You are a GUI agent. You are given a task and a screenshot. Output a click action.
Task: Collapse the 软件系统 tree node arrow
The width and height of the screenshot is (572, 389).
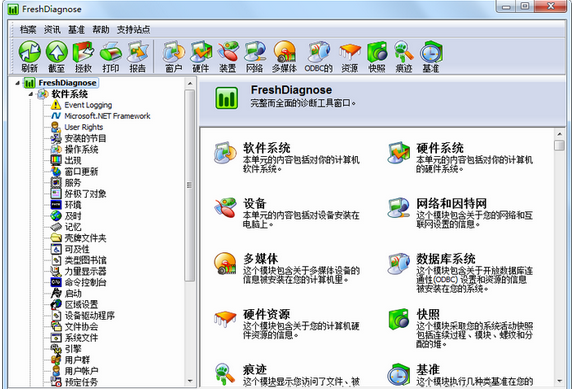pos(31,94)
